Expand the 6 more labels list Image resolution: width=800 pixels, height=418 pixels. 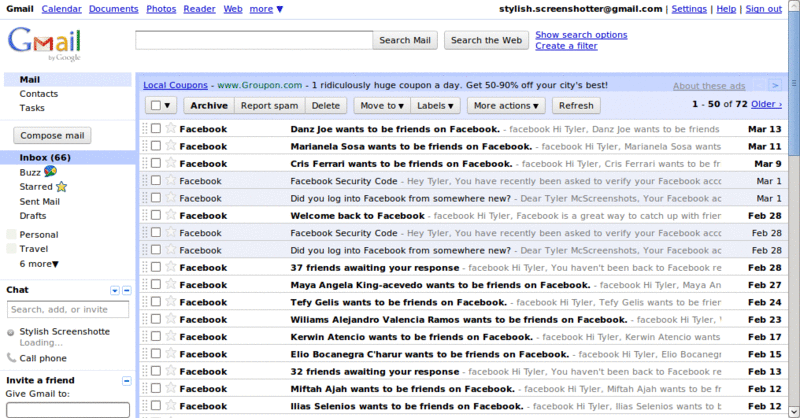(39, 264)
